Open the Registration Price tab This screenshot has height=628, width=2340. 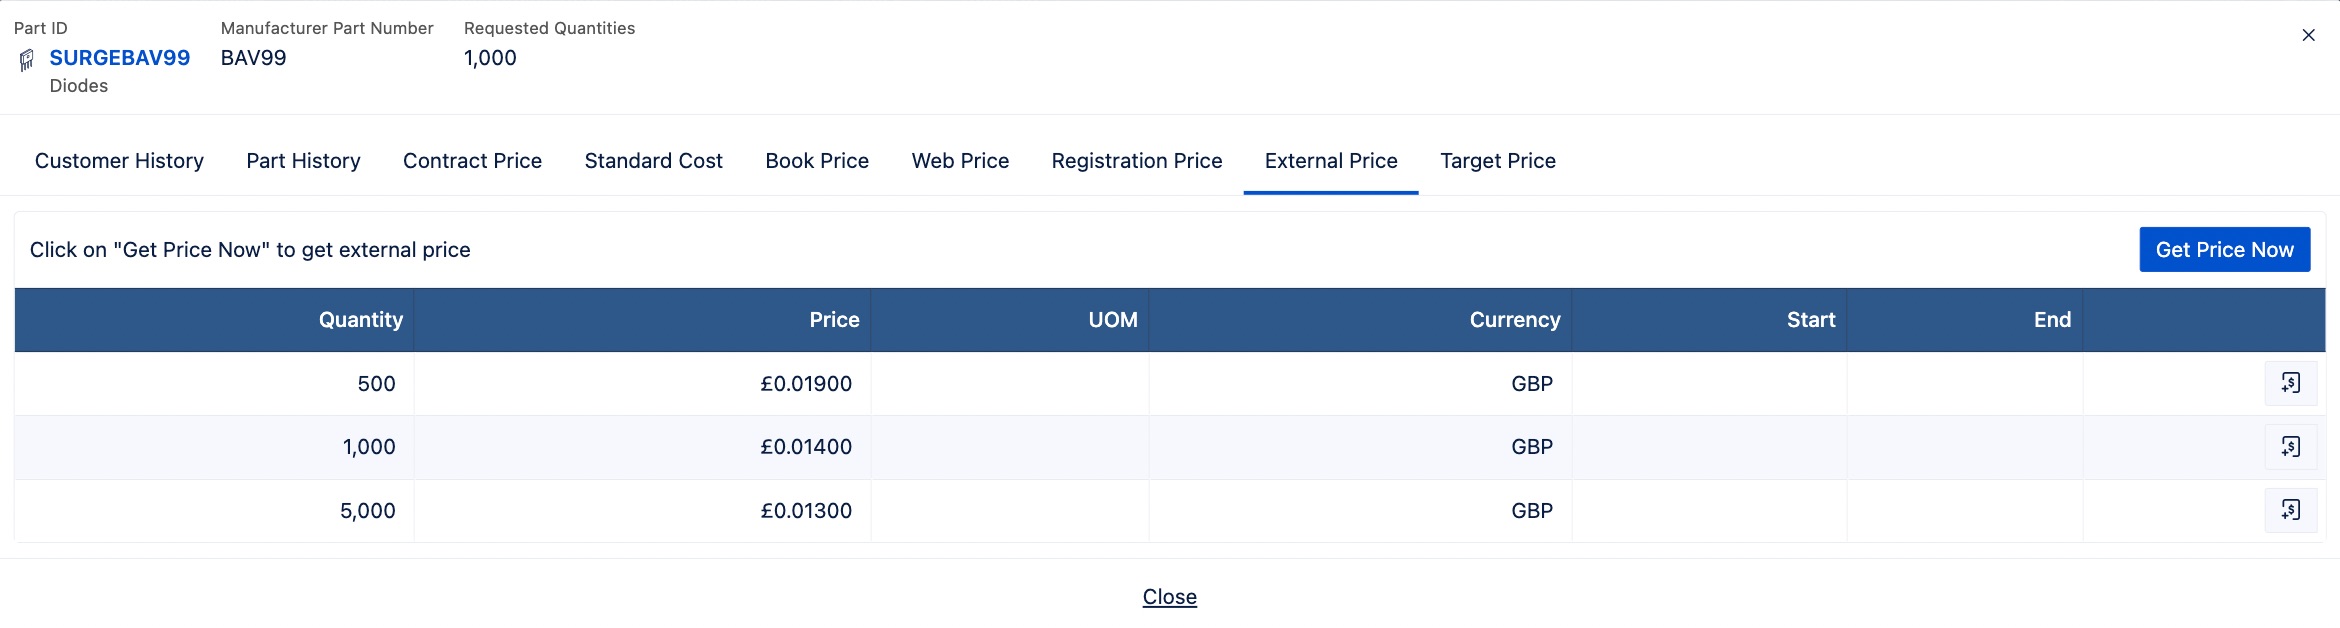[x=1137, y=161]
